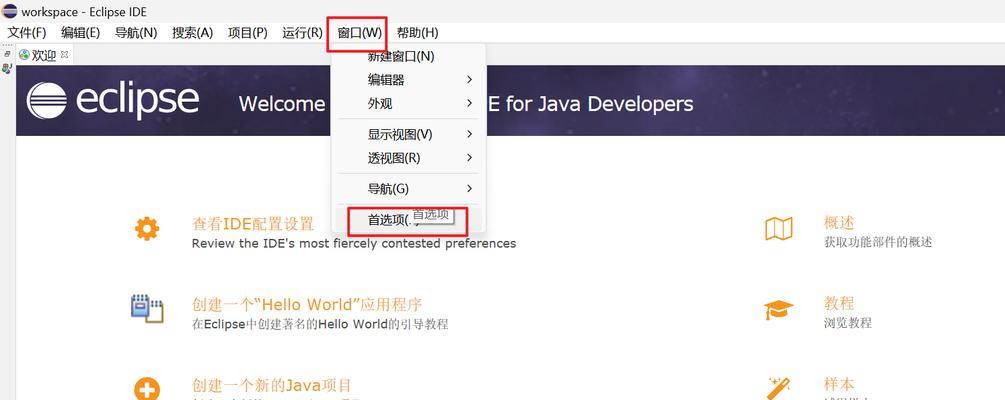Screen dimensions: 1005x400
Task: Open the 帮助(H) menu
Action: tap(417, 33)
